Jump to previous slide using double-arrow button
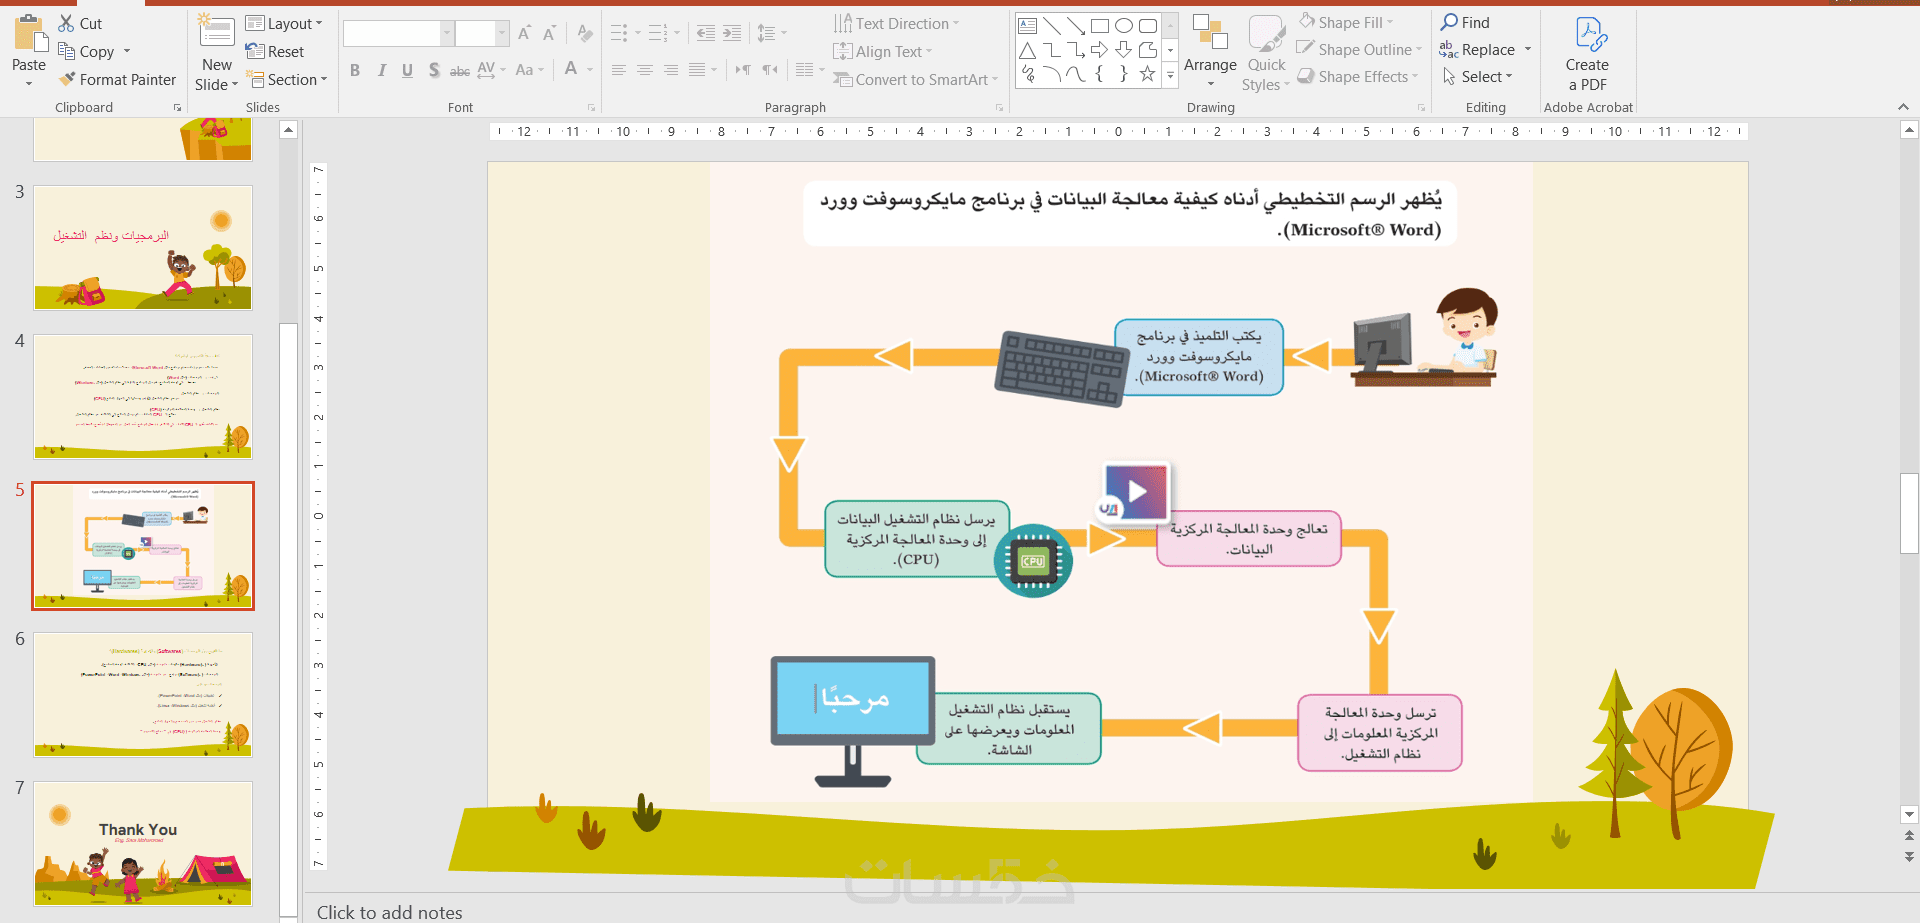The height and width of the screenshot is (923, 1920). click(1909, 836)
